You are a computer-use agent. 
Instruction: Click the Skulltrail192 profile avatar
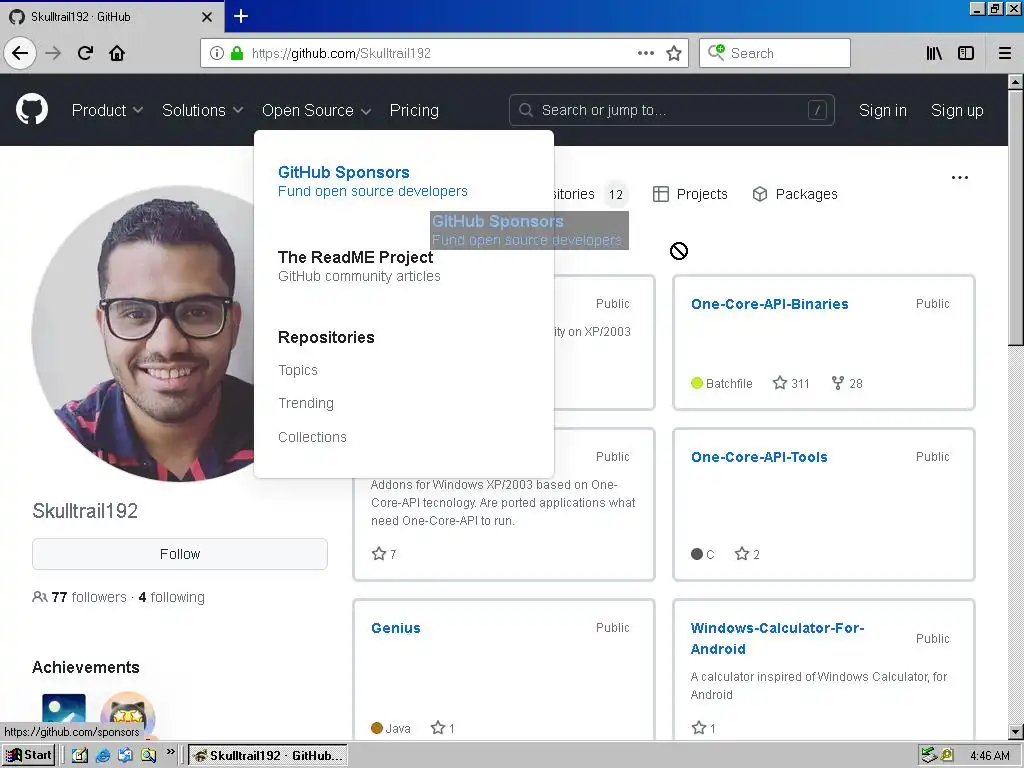click(142, 334)
